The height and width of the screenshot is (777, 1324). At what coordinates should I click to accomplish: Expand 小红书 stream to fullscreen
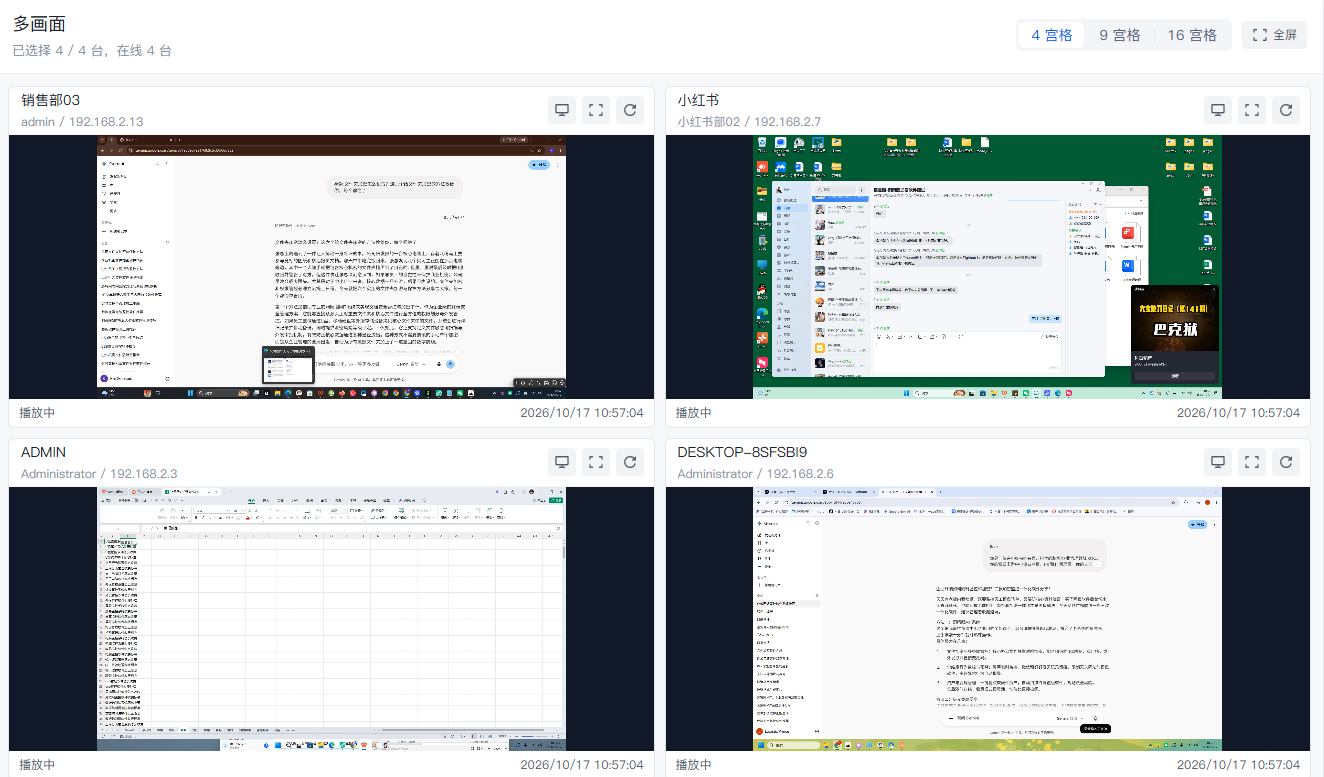click(x=1252, y=110)
